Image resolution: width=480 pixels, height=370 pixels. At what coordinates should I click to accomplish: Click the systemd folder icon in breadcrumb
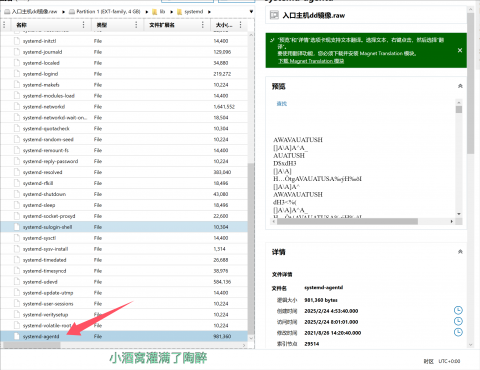179,12
